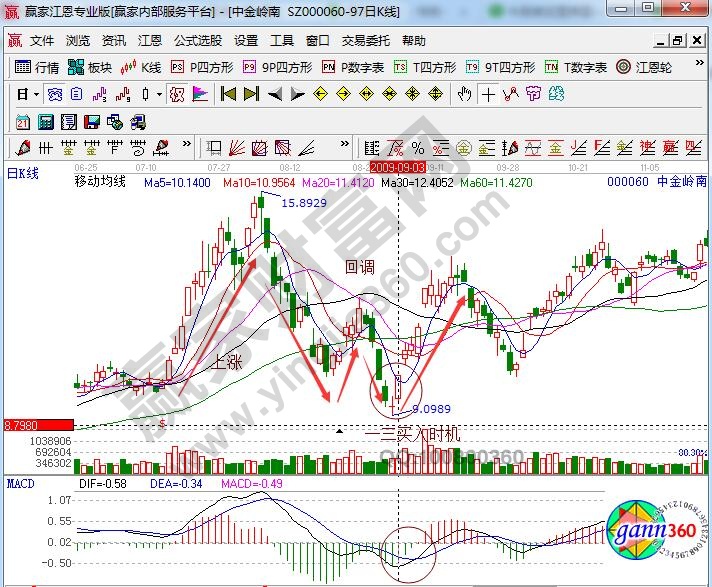This screenshot has height=587, width=712.
Task: Expand fan-line toolbar overflow chevron
Action: pyautogui.click(x=345, y=144)
